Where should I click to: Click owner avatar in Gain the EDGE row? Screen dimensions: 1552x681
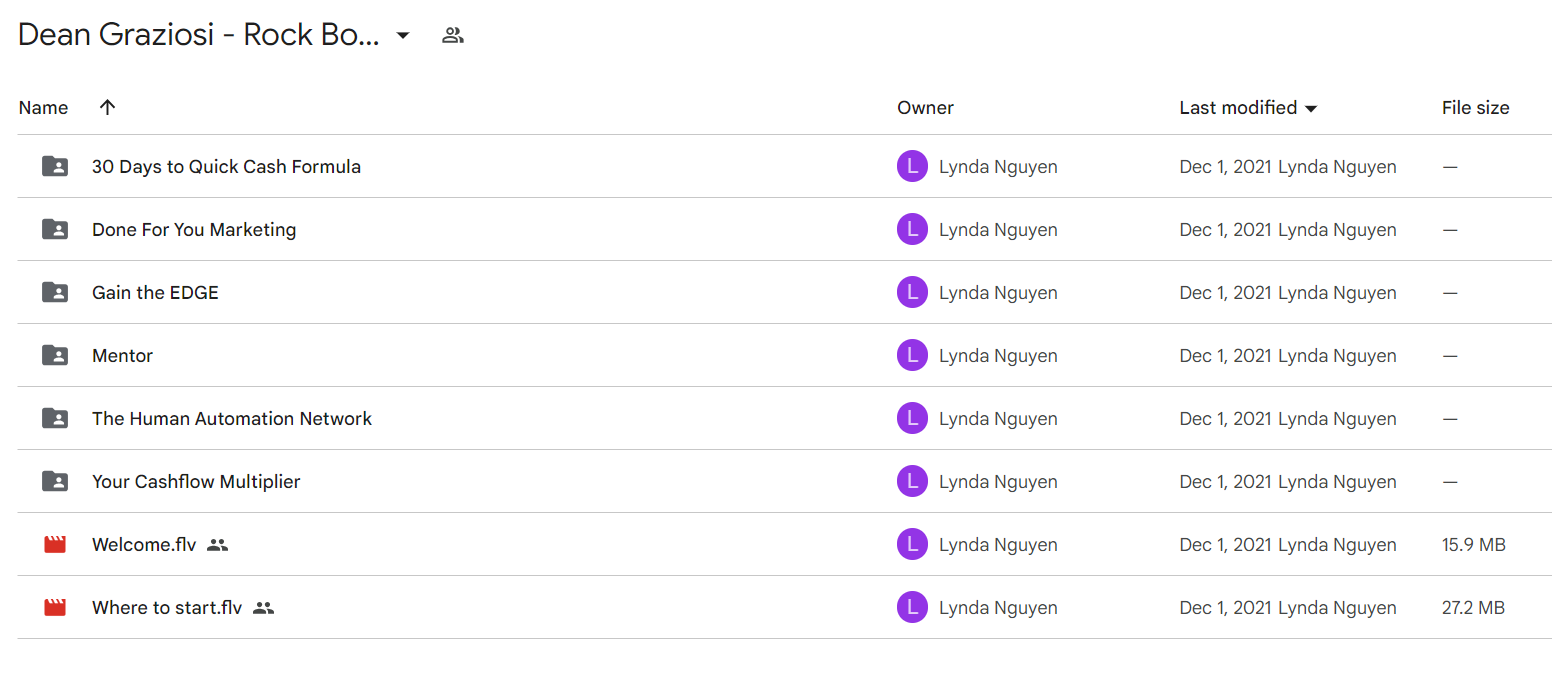[x=912, y=293]
